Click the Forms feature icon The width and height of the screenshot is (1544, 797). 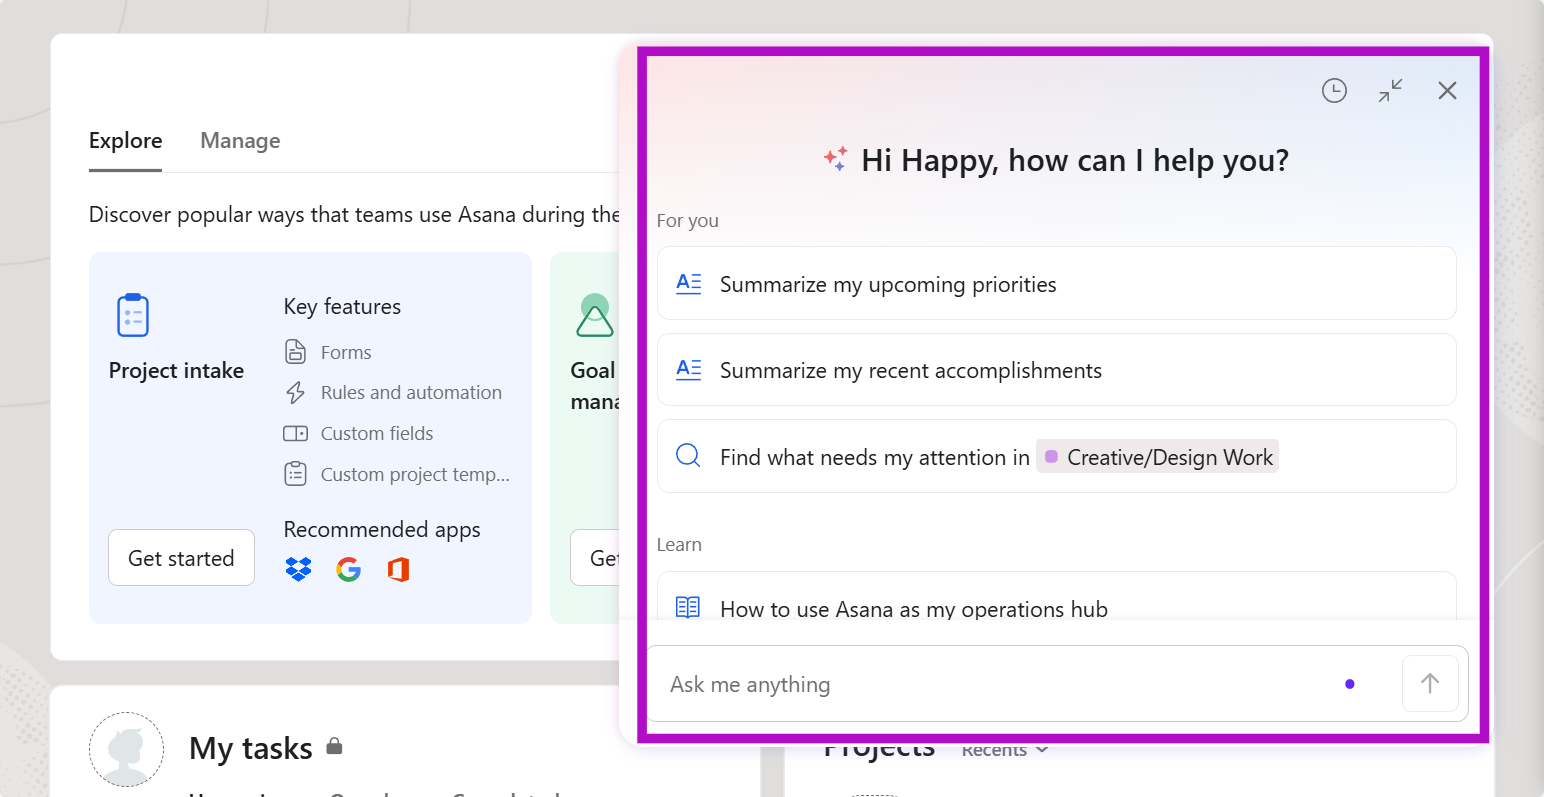pos(295,352)
